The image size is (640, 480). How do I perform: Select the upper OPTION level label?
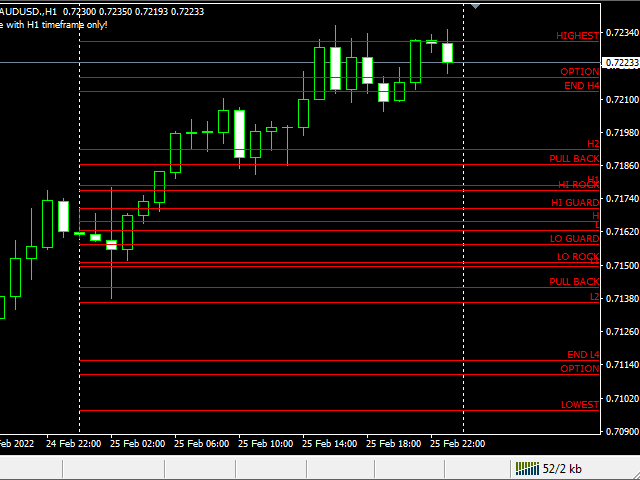[x=579, y=71]
